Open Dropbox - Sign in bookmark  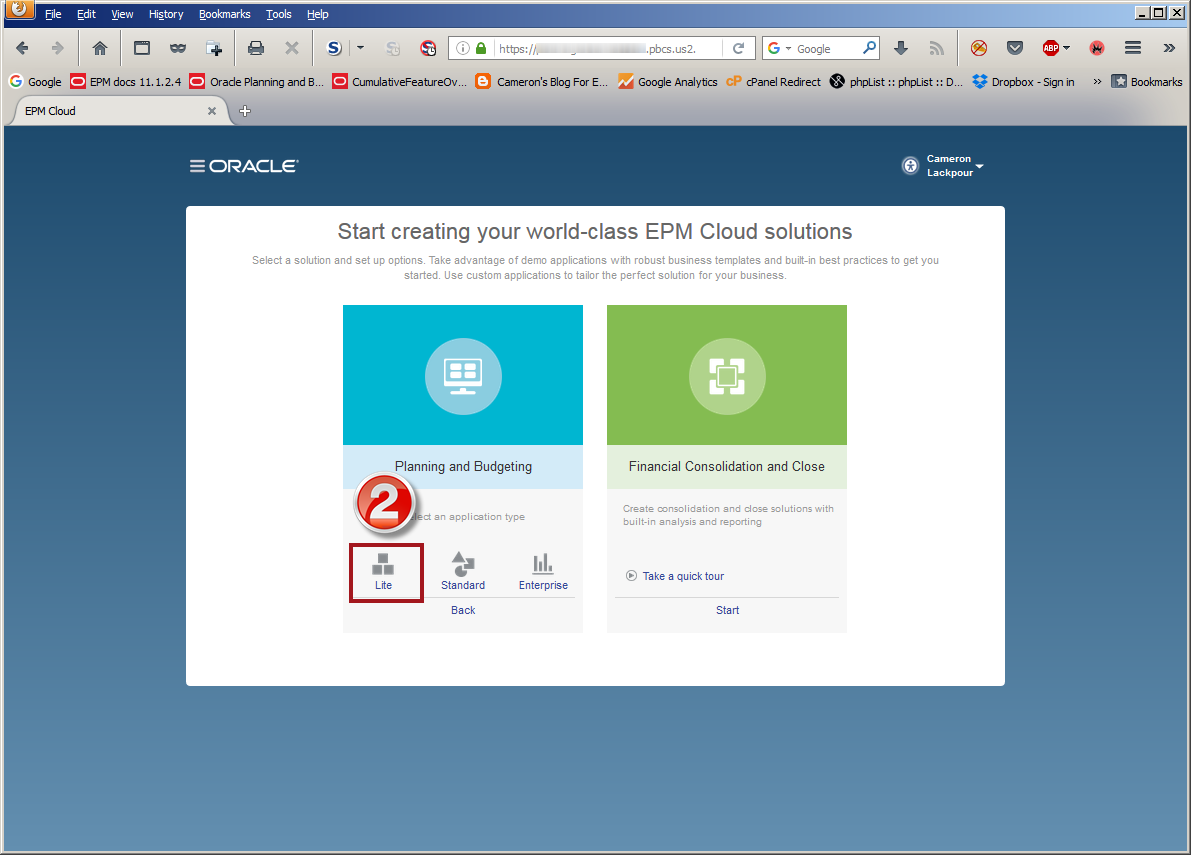coord(1023,81)
